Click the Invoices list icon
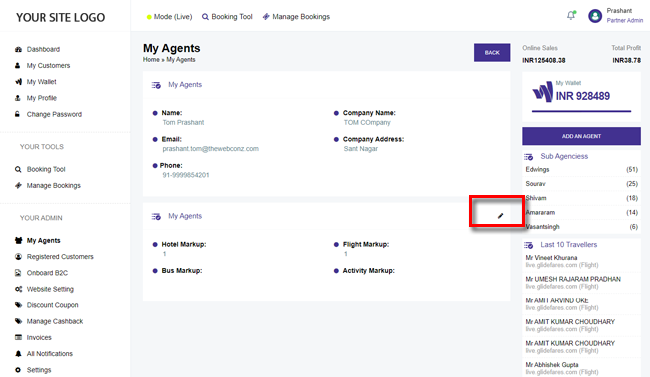Image resolution: width=650 pixels, height=377 pixels. click(18, 337)
